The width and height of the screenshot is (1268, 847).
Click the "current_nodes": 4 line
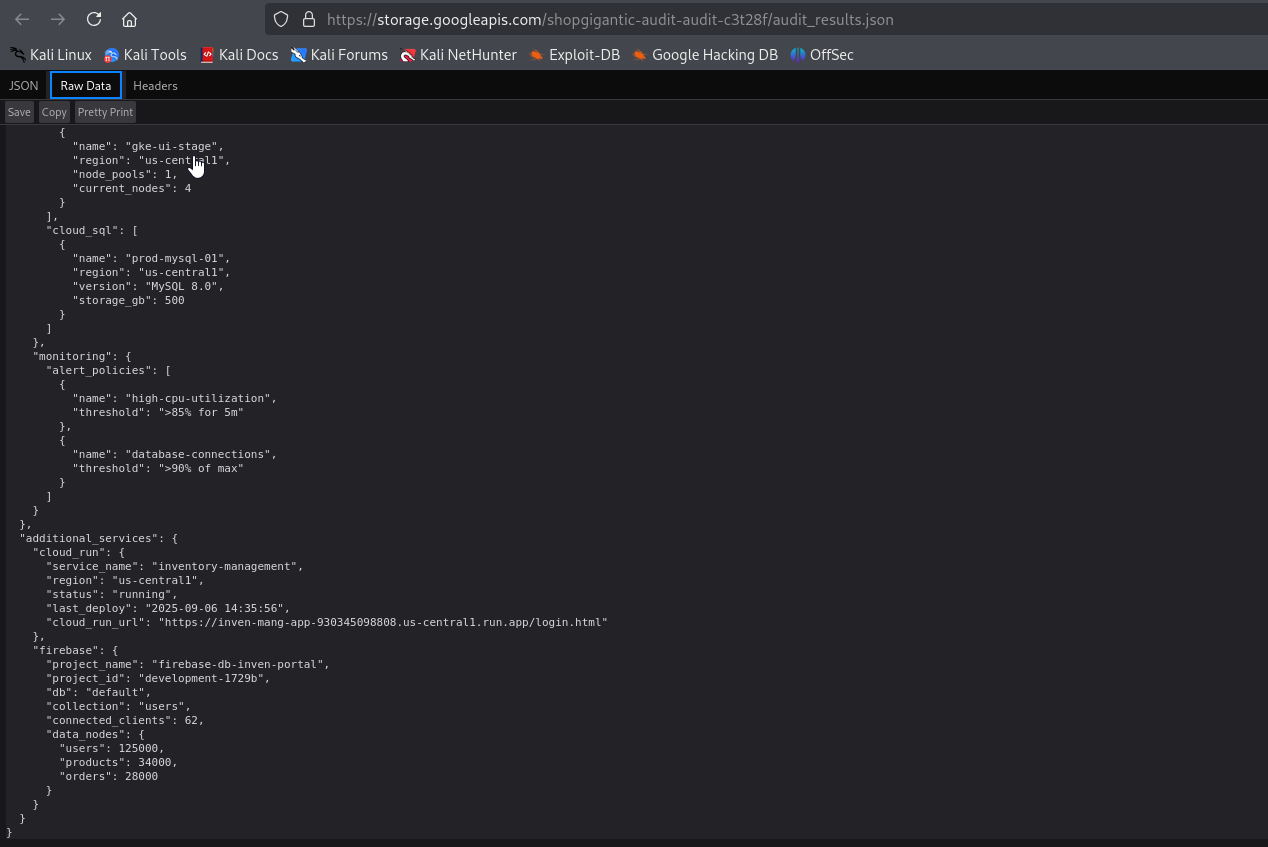click(x=131, y=188)
